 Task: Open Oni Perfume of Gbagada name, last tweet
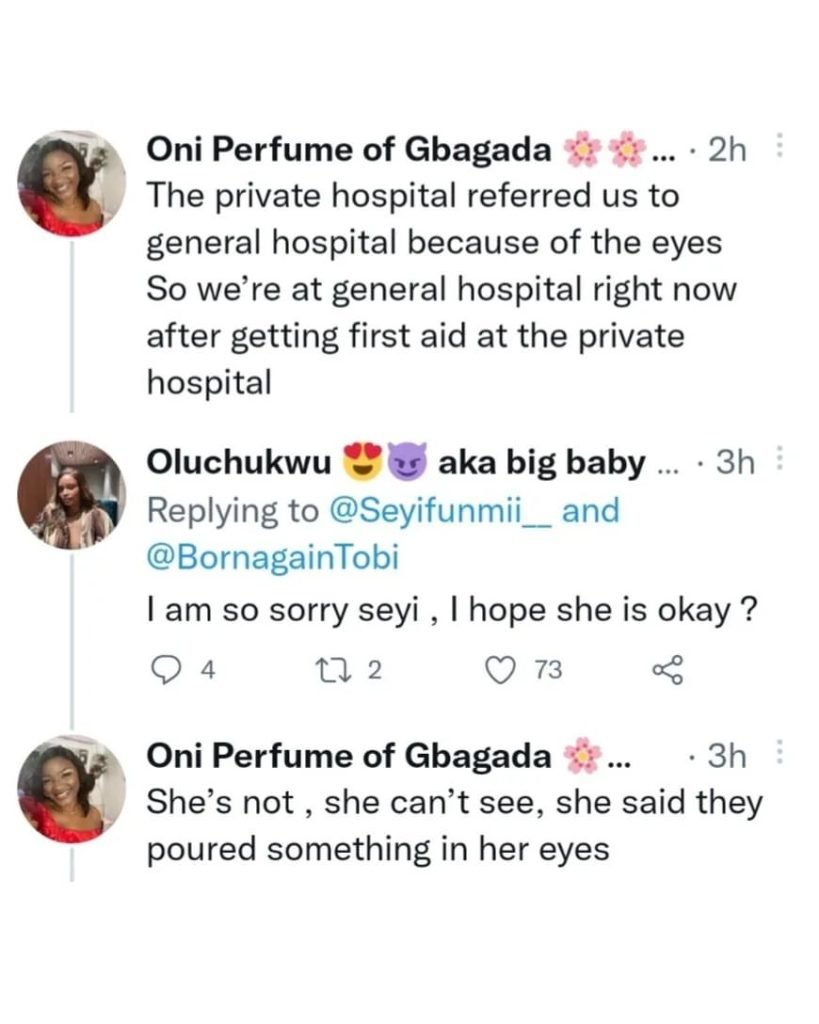click(x=349, y=756)
